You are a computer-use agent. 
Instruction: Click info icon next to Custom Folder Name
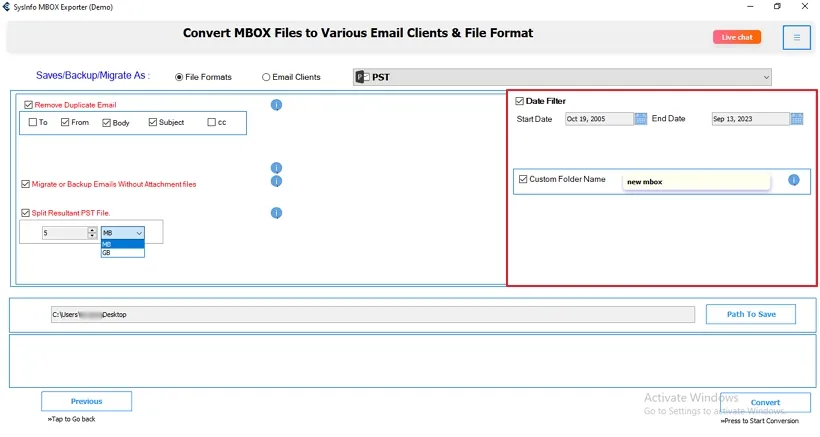[793, 180]
